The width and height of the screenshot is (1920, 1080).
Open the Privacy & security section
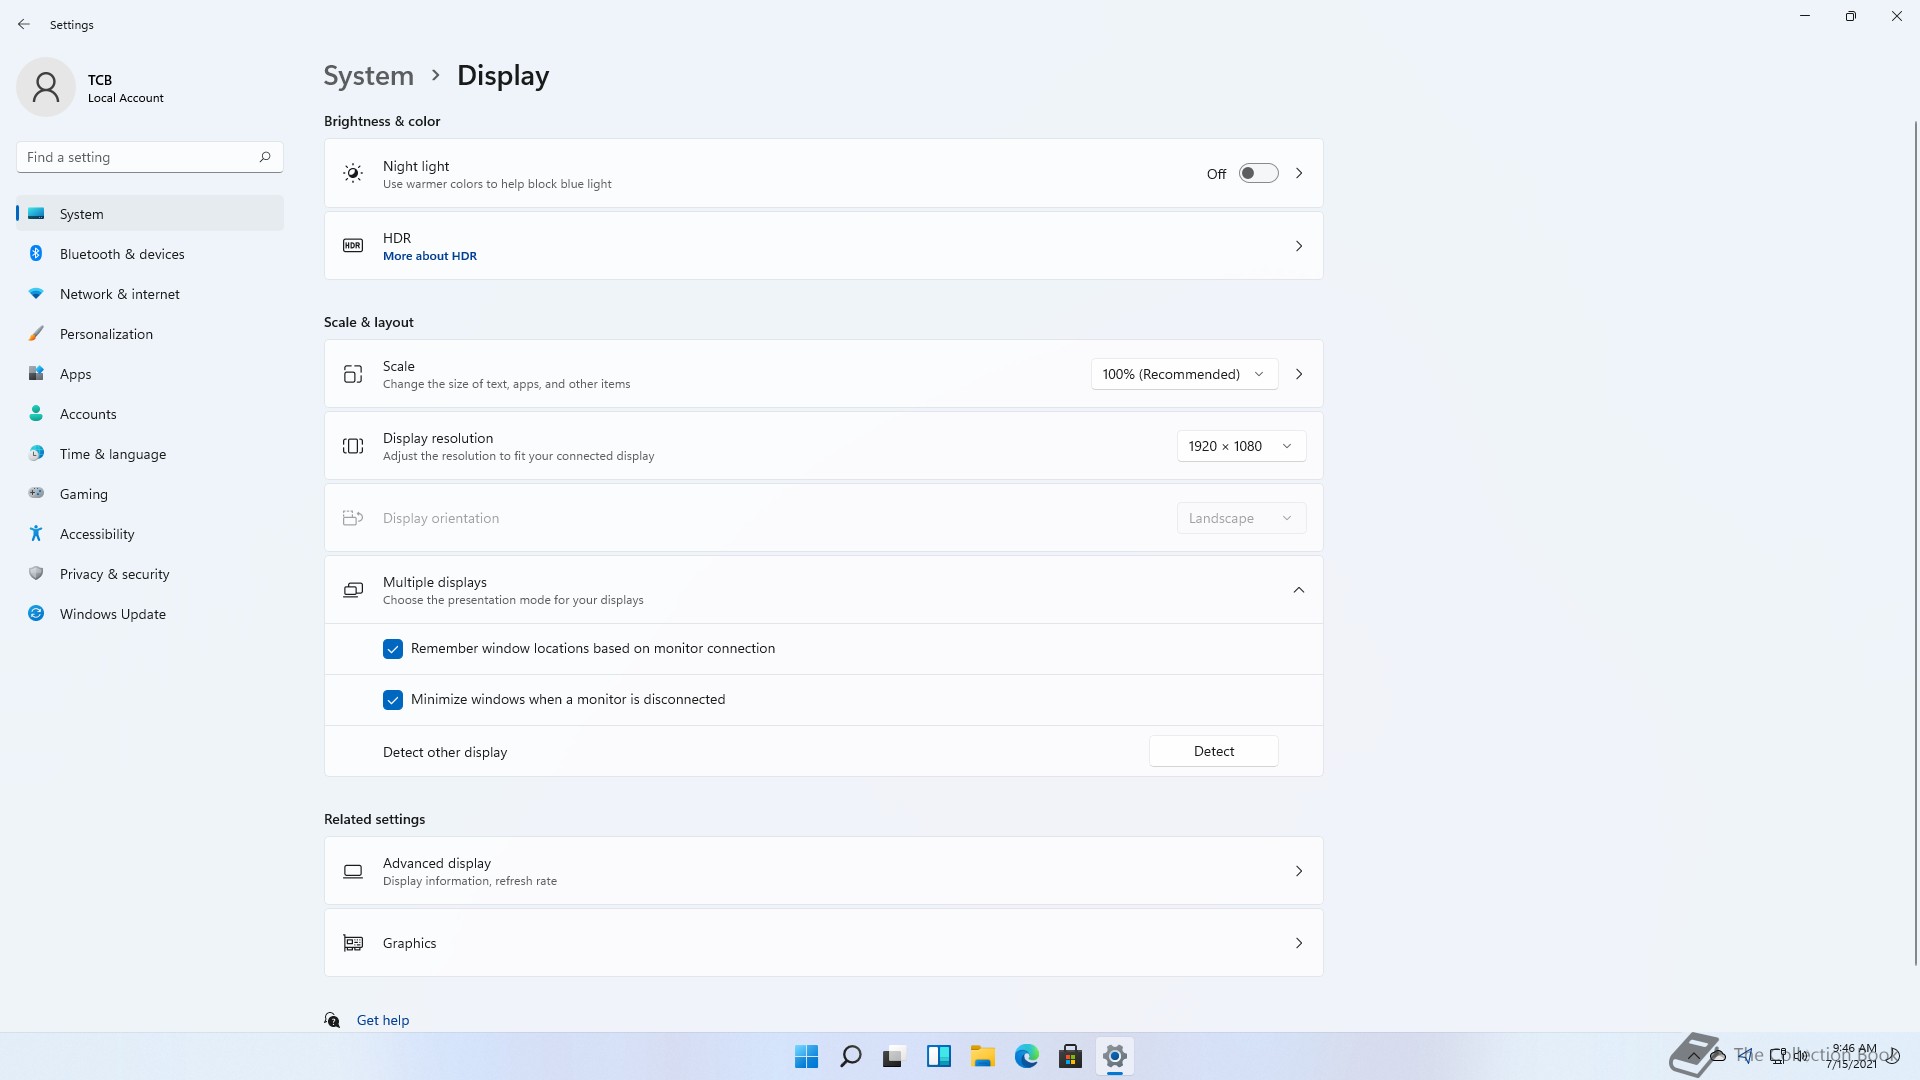(x=114, y=574)
